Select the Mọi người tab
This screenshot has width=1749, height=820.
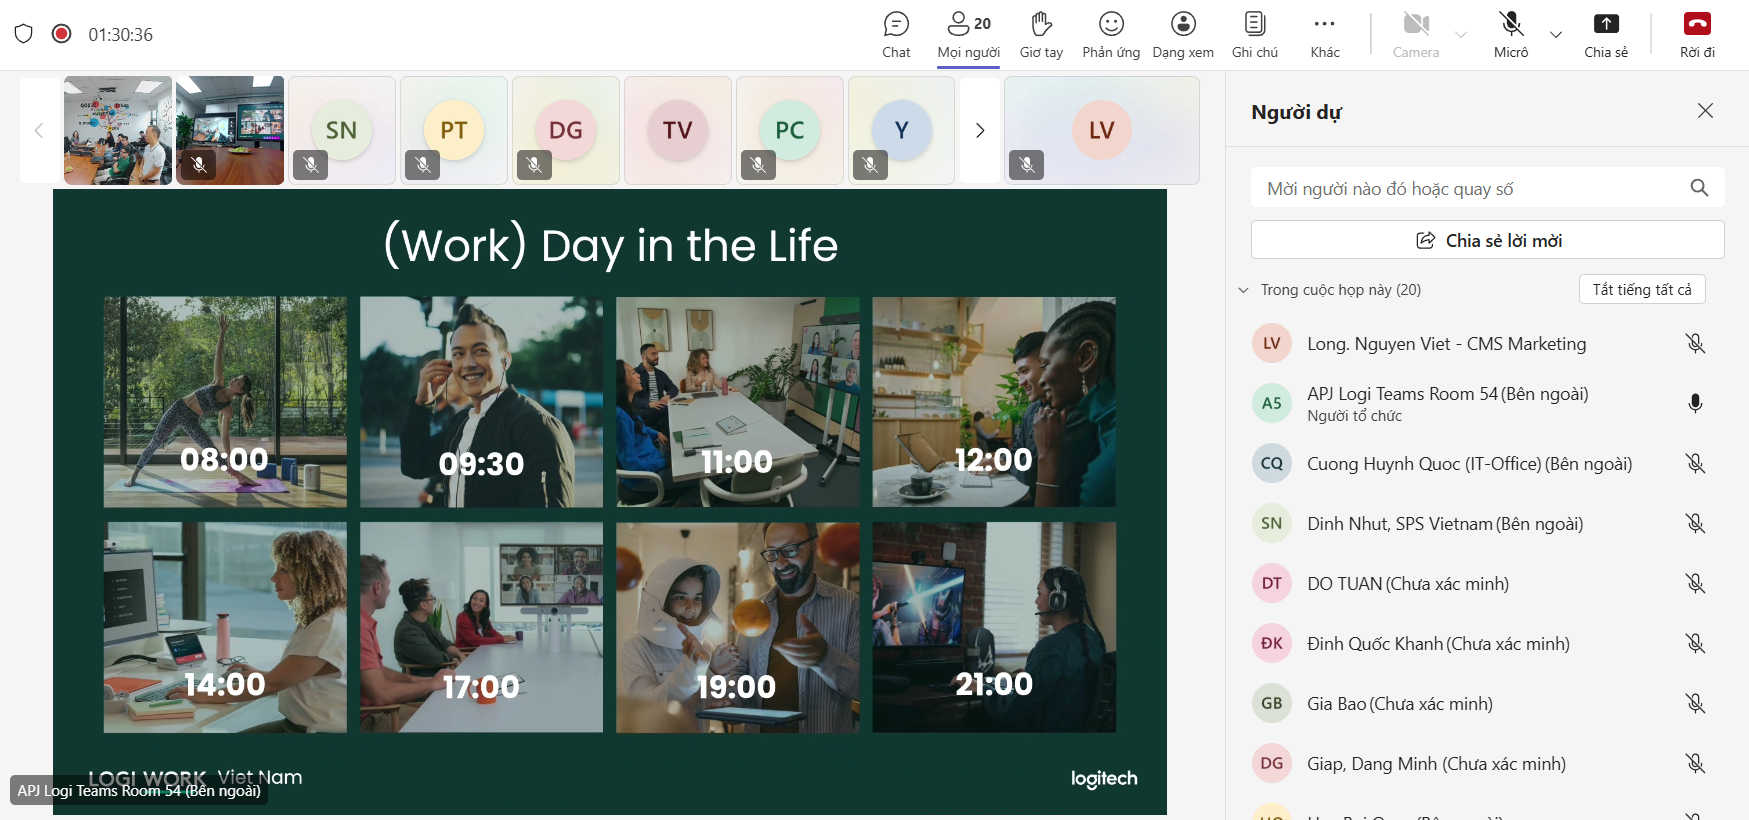pos(968,35)
